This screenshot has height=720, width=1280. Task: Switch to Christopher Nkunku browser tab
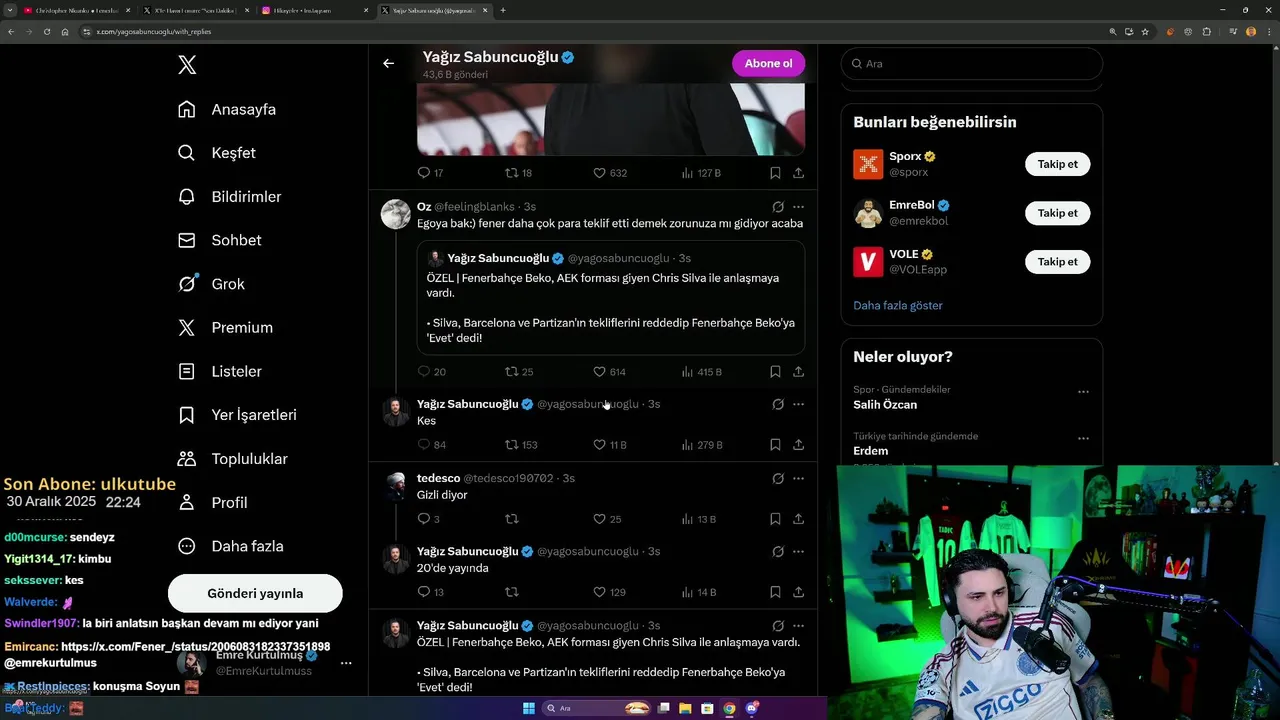[75, 10]
